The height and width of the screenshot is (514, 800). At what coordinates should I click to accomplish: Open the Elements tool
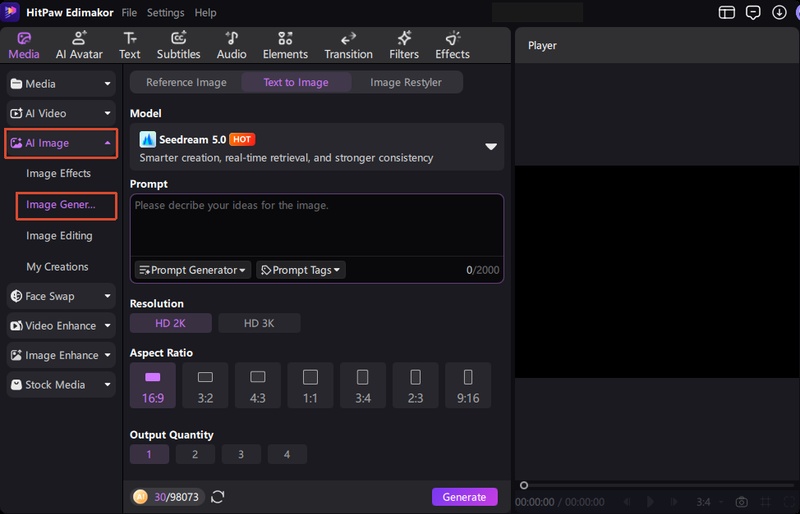pyautogui.click(x=285, y=45)
